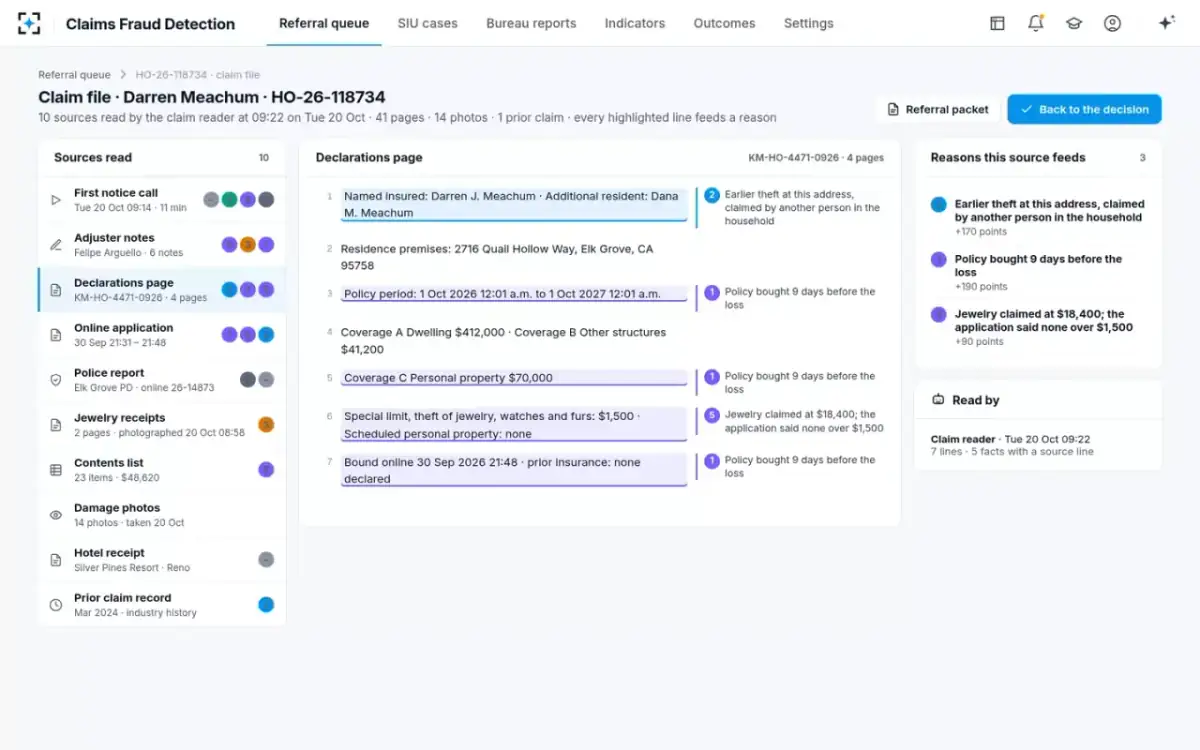
Task: Click reason badge 2 beside Named insured line
Action: [x=712, y=195]
